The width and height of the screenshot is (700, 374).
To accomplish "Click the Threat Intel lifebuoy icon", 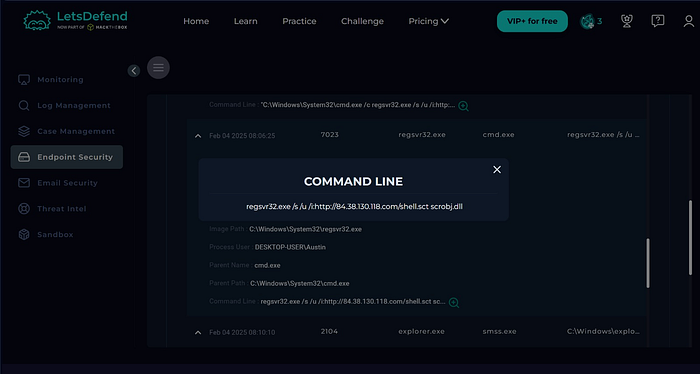I will coord(24,209).
